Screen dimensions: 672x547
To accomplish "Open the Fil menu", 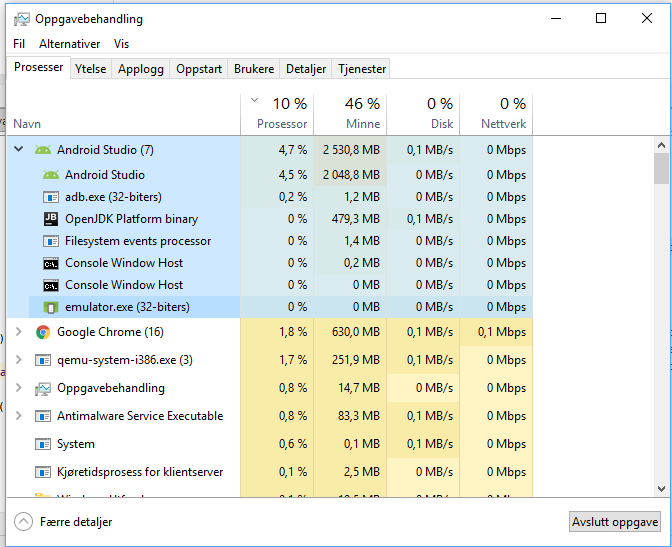I will point(19,44).
